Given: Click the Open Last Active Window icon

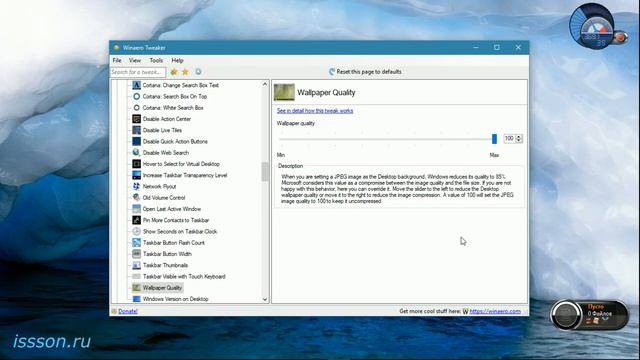Looking at the screenshot, I should 136,209.
